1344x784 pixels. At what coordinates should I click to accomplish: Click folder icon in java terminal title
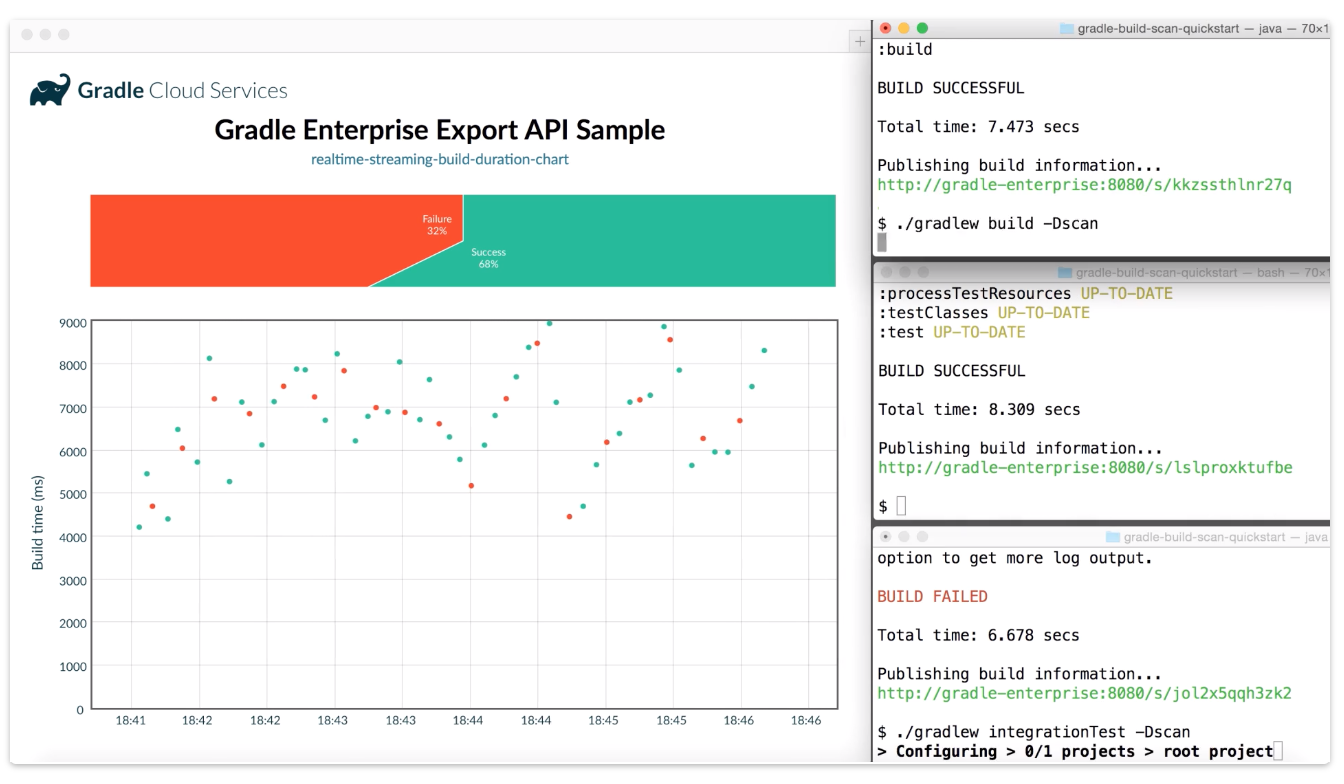(x=1067, y=29)
